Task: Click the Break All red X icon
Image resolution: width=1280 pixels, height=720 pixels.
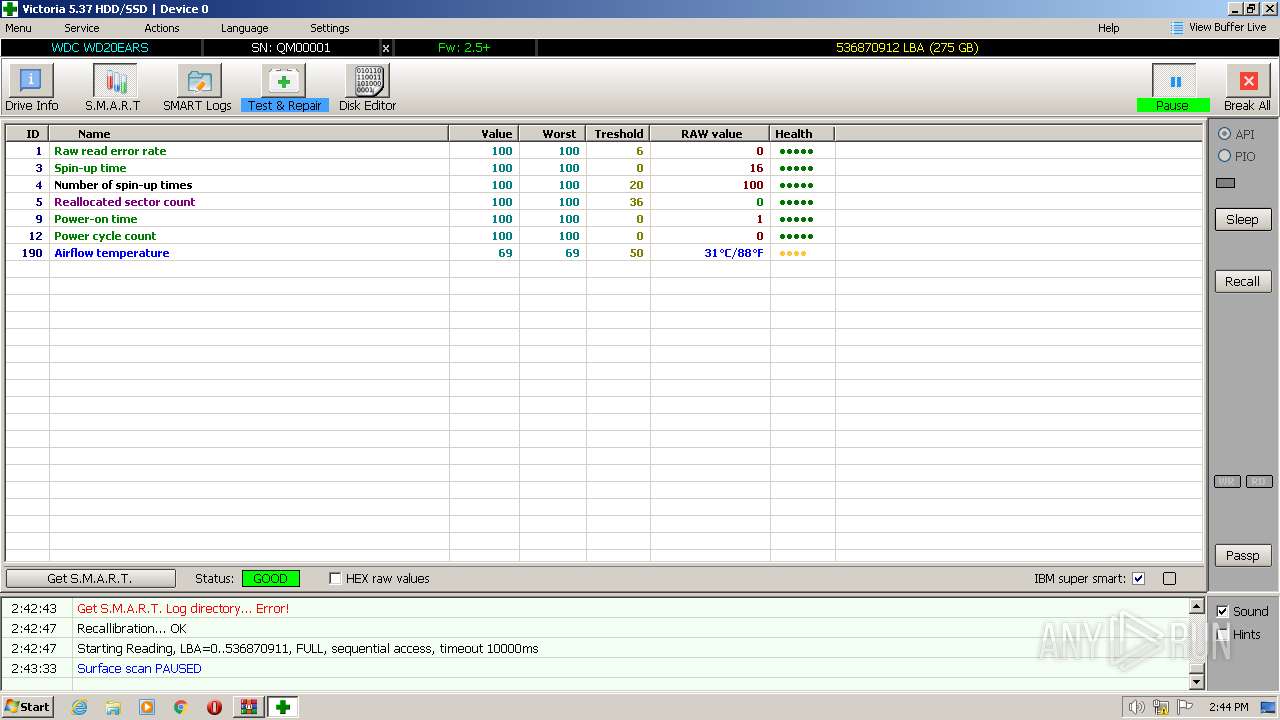Action: [1248, 81]
